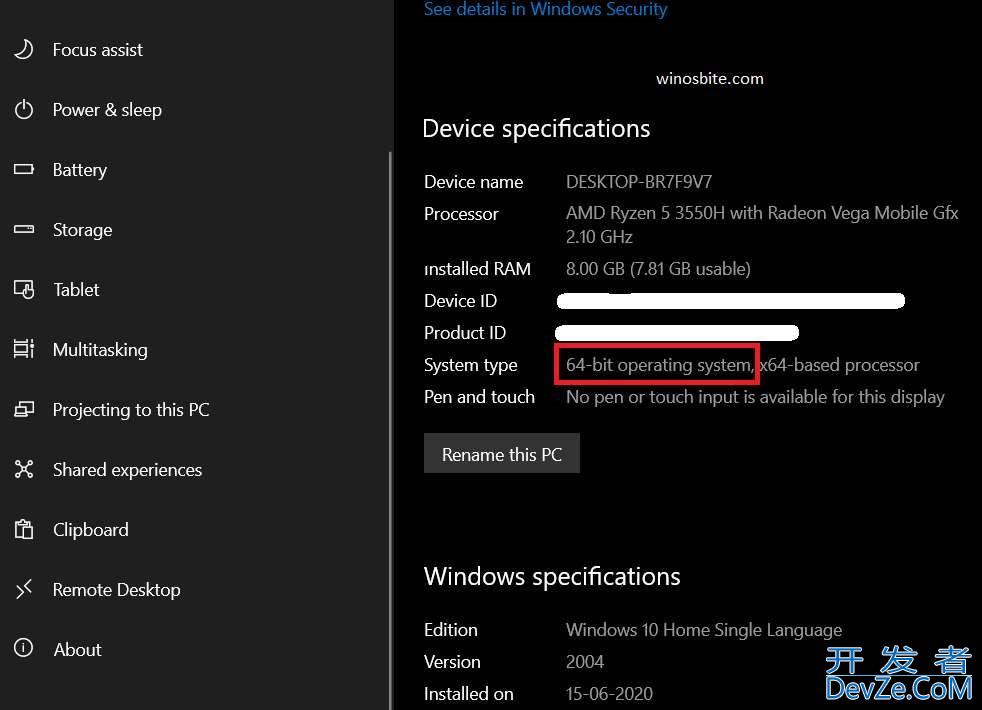Click the Power & sleep power icon
The height and width of the screenshot is (710, 982).
tap(24, 109)
